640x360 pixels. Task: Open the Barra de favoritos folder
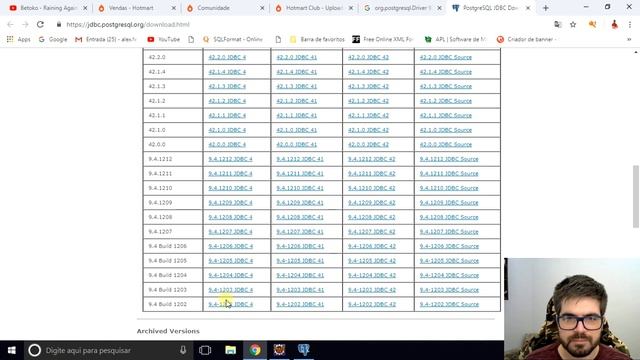[x=317, y=39]
